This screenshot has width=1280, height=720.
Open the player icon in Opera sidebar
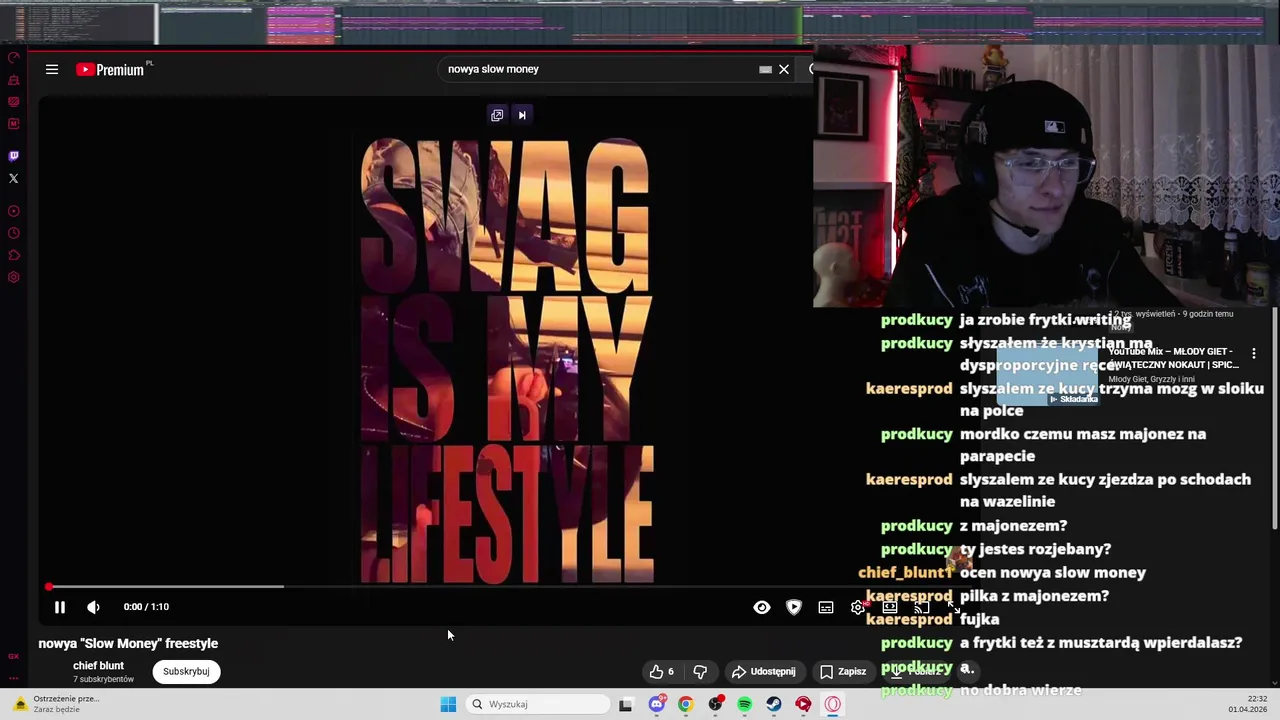tap(14, 211)
